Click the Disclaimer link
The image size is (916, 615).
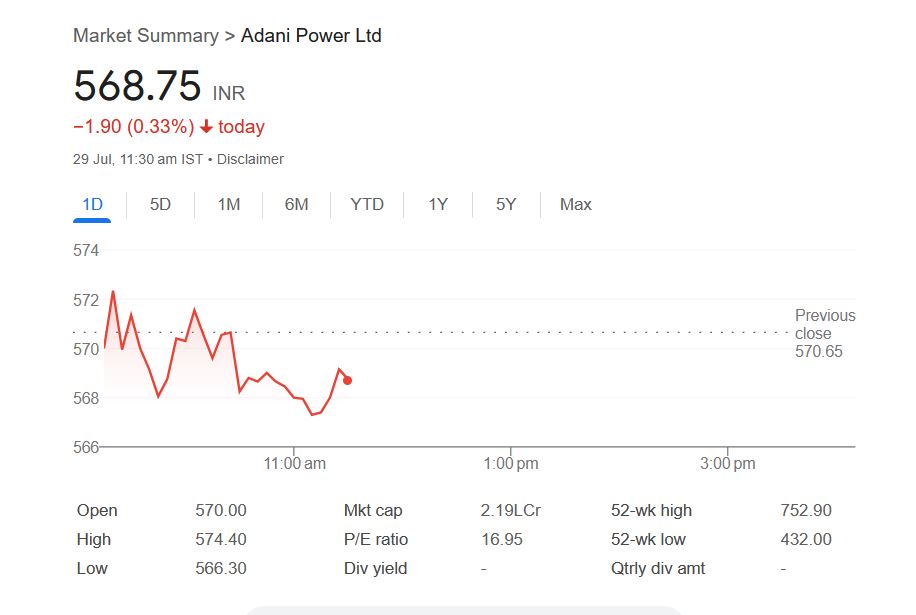[x=250, y=159]
